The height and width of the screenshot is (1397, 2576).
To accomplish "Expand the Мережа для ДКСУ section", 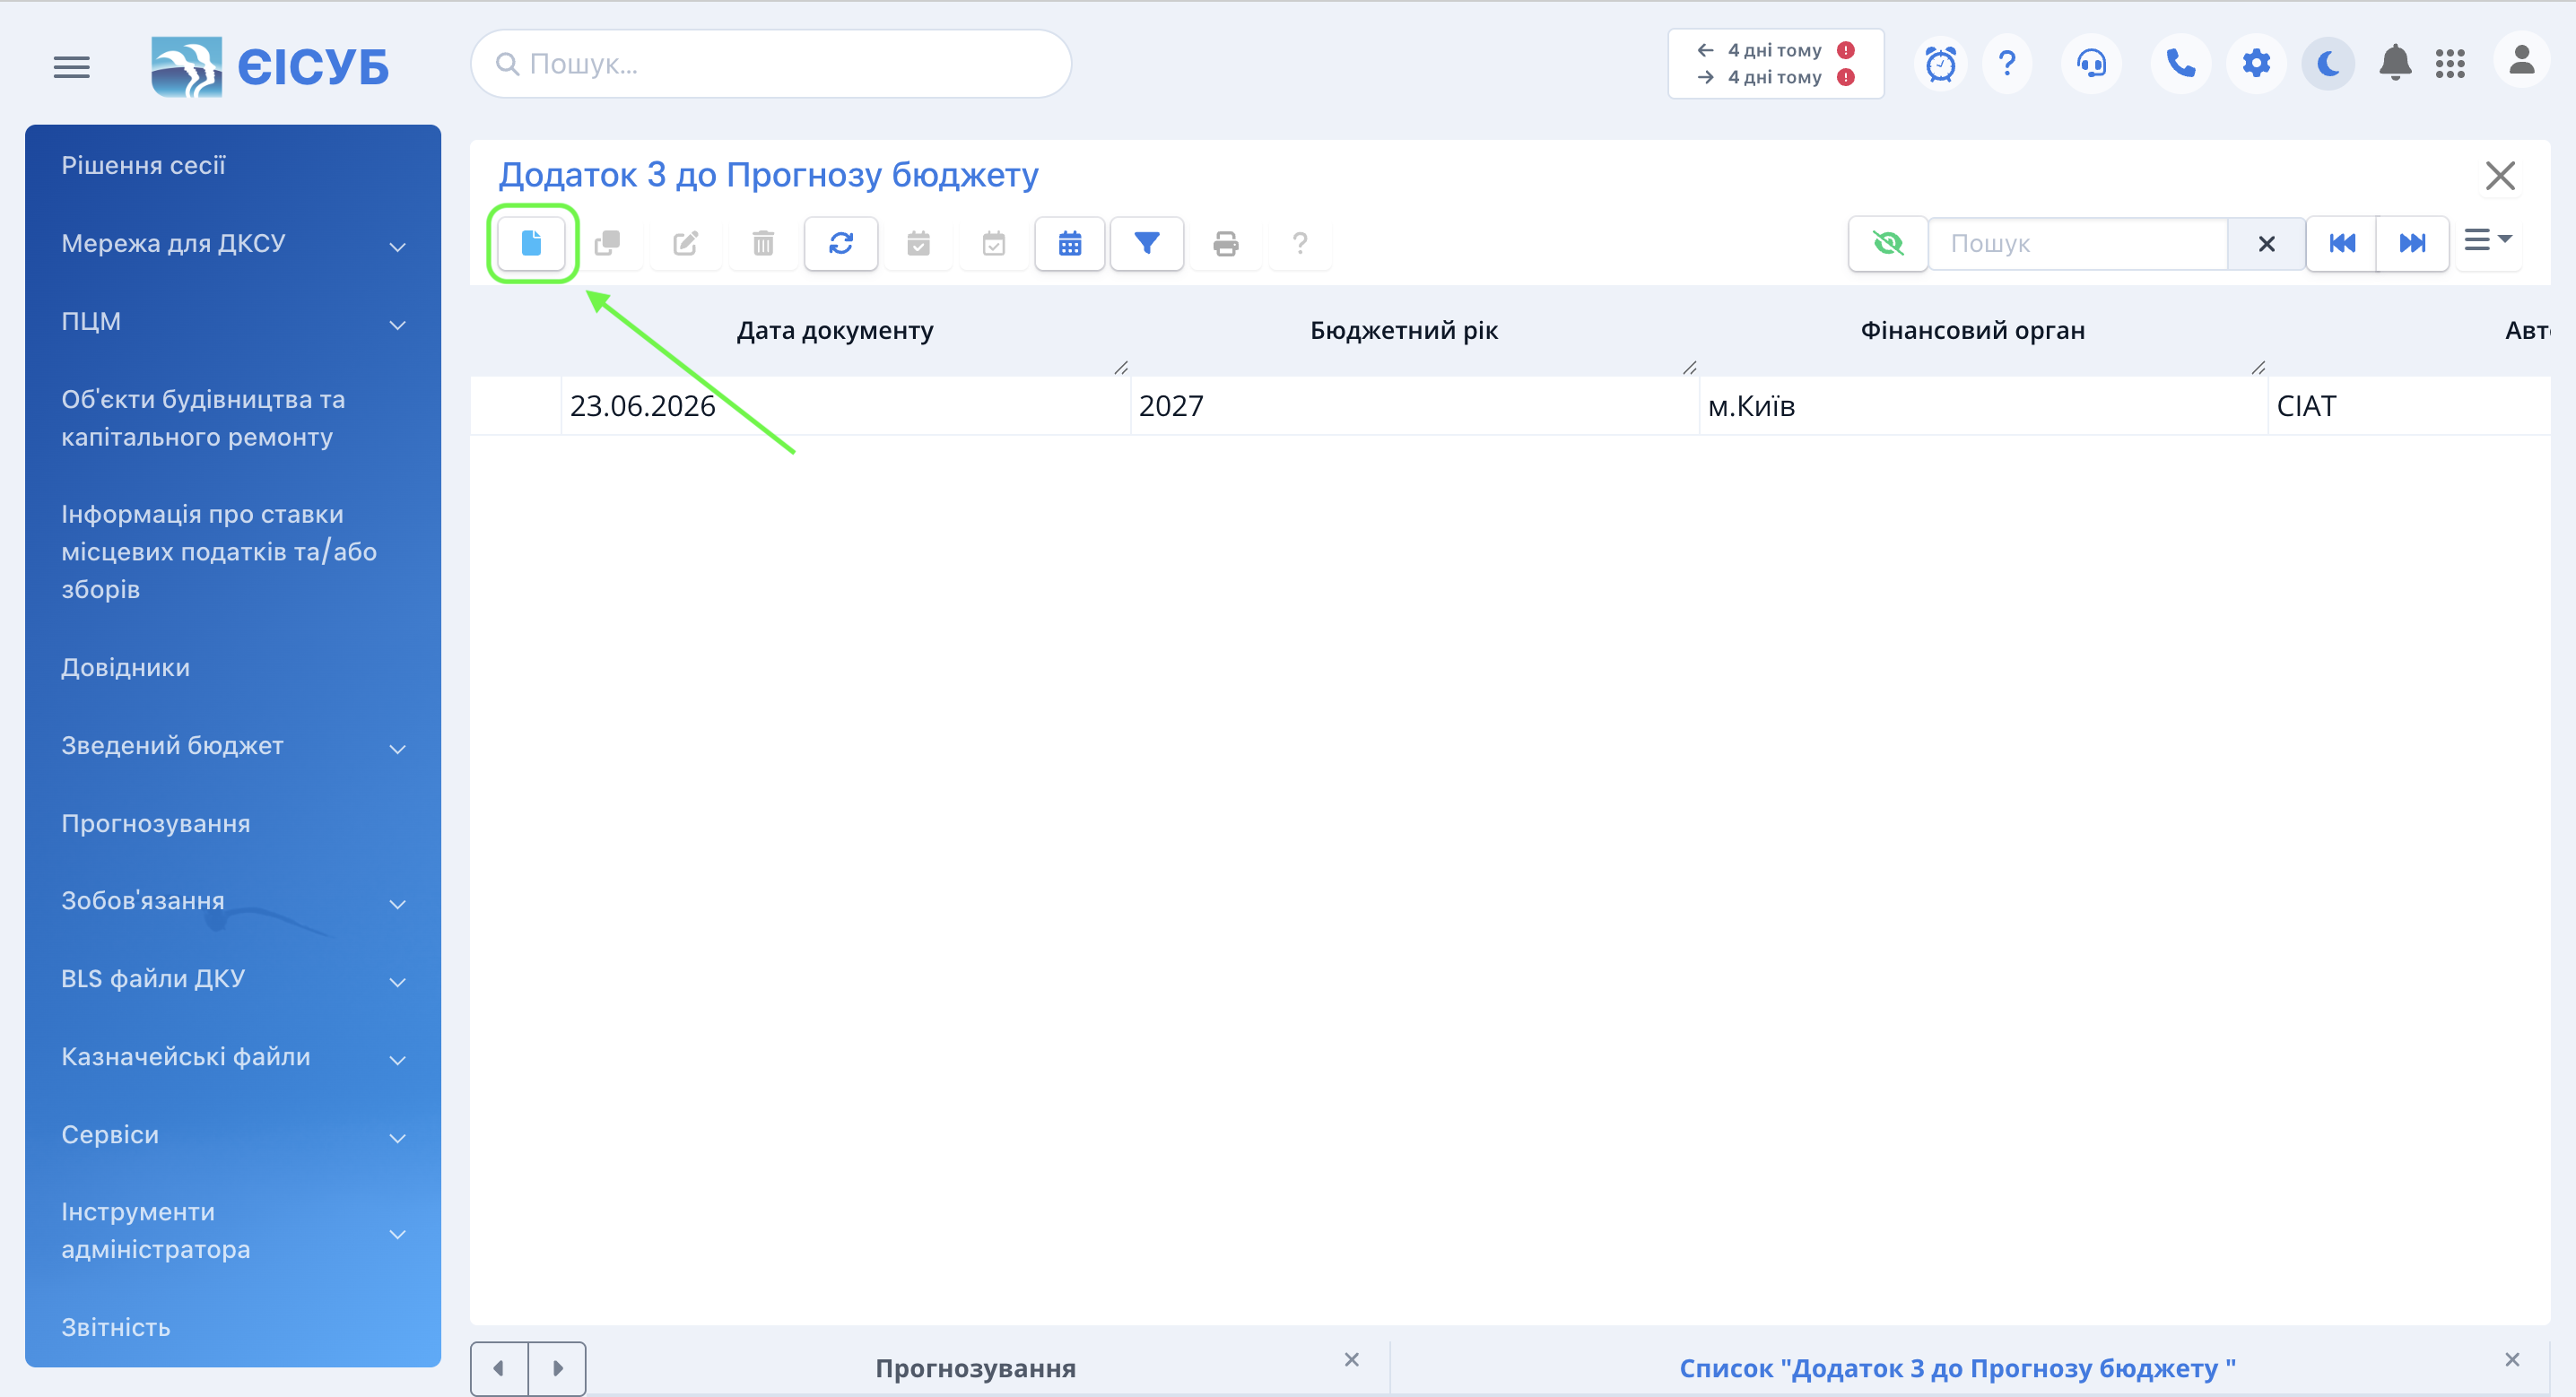I will (233, 243).
